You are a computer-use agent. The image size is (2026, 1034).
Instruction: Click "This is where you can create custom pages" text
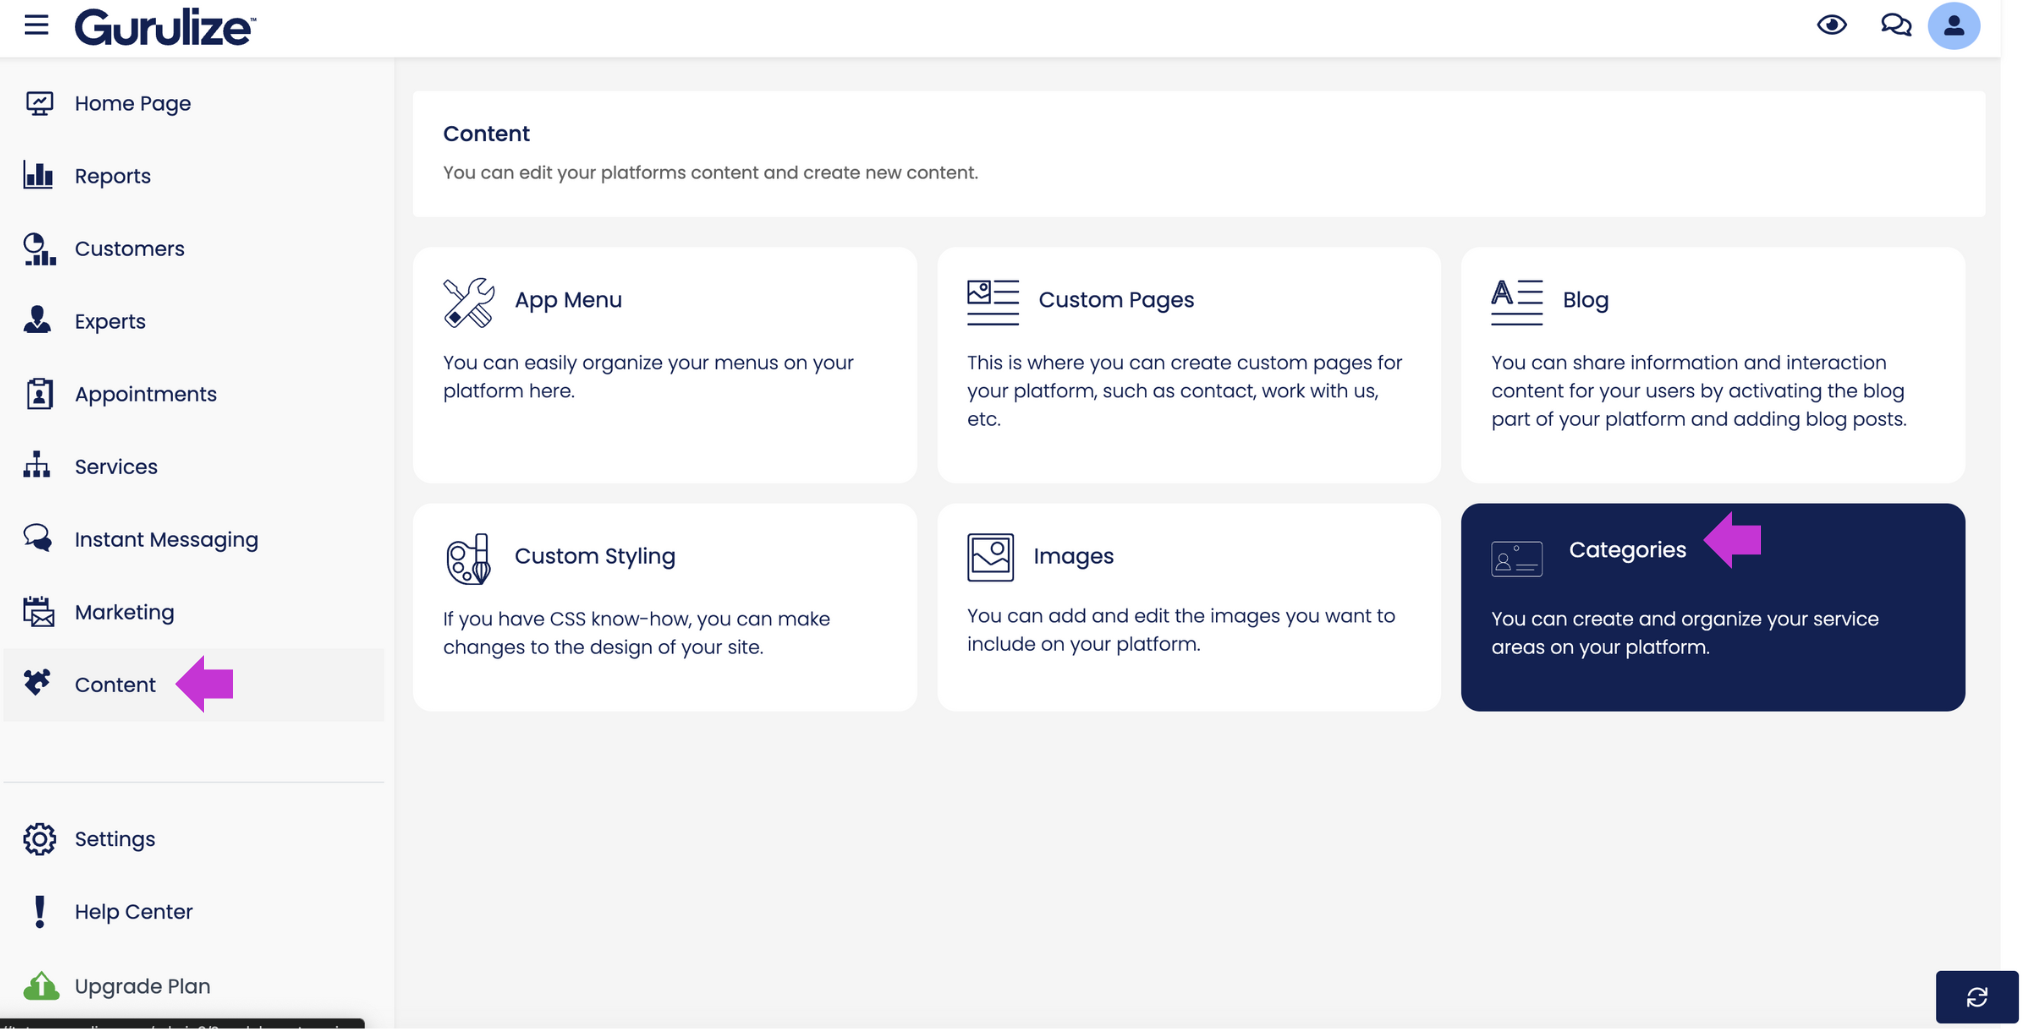click(1185, 391)
